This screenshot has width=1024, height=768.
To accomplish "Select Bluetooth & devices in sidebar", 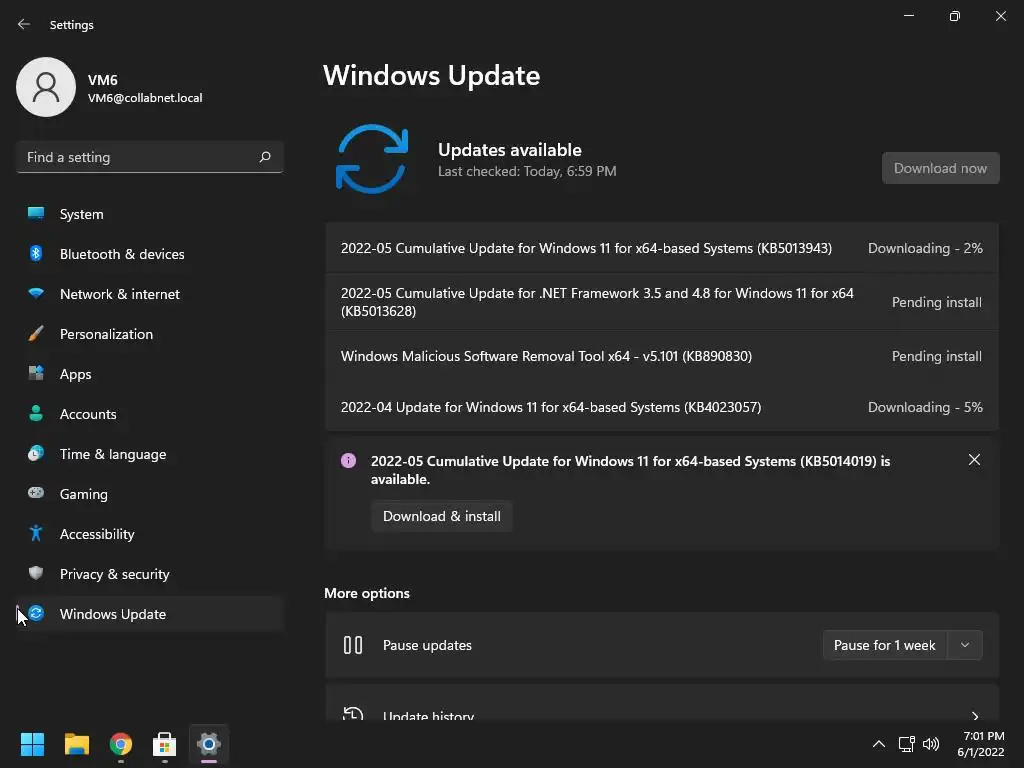I will [x=150, y=254].
